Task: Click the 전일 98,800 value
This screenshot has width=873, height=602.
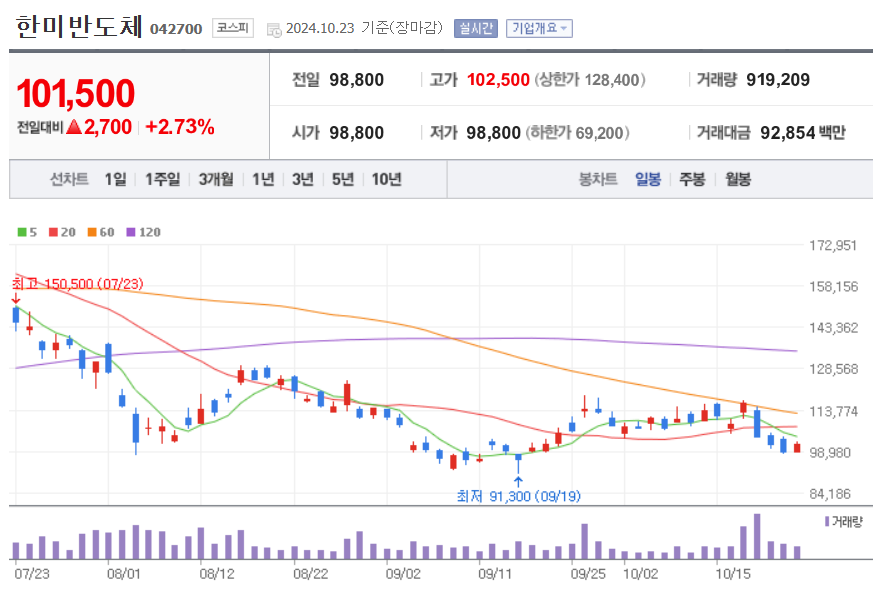Action: point(356,80)
